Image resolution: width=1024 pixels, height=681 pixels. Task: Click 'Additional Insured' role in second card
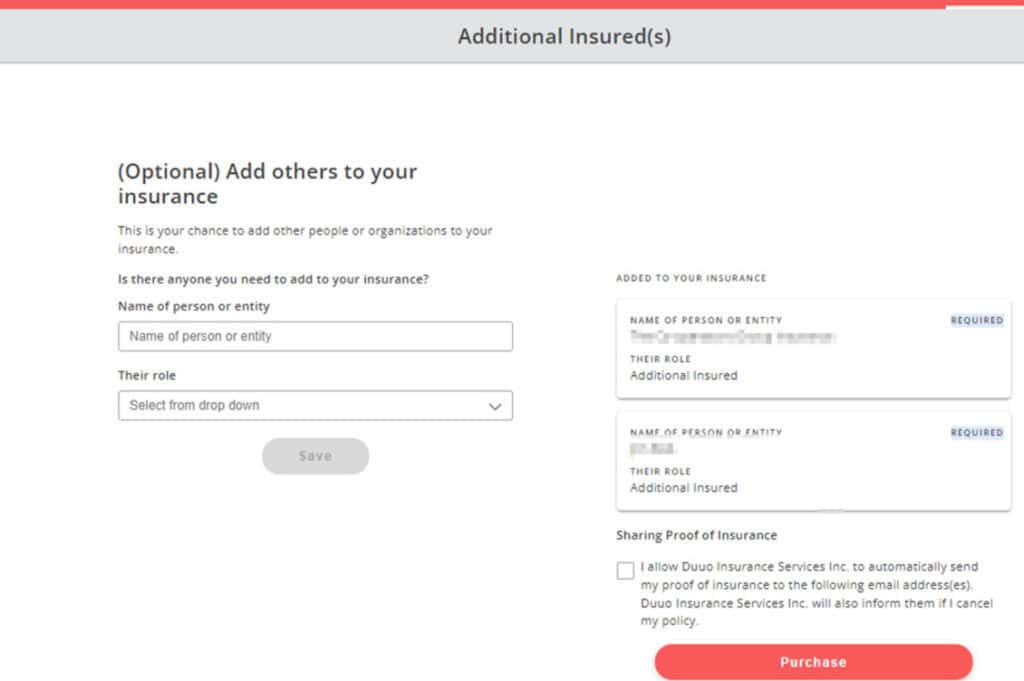click(684, 488)
